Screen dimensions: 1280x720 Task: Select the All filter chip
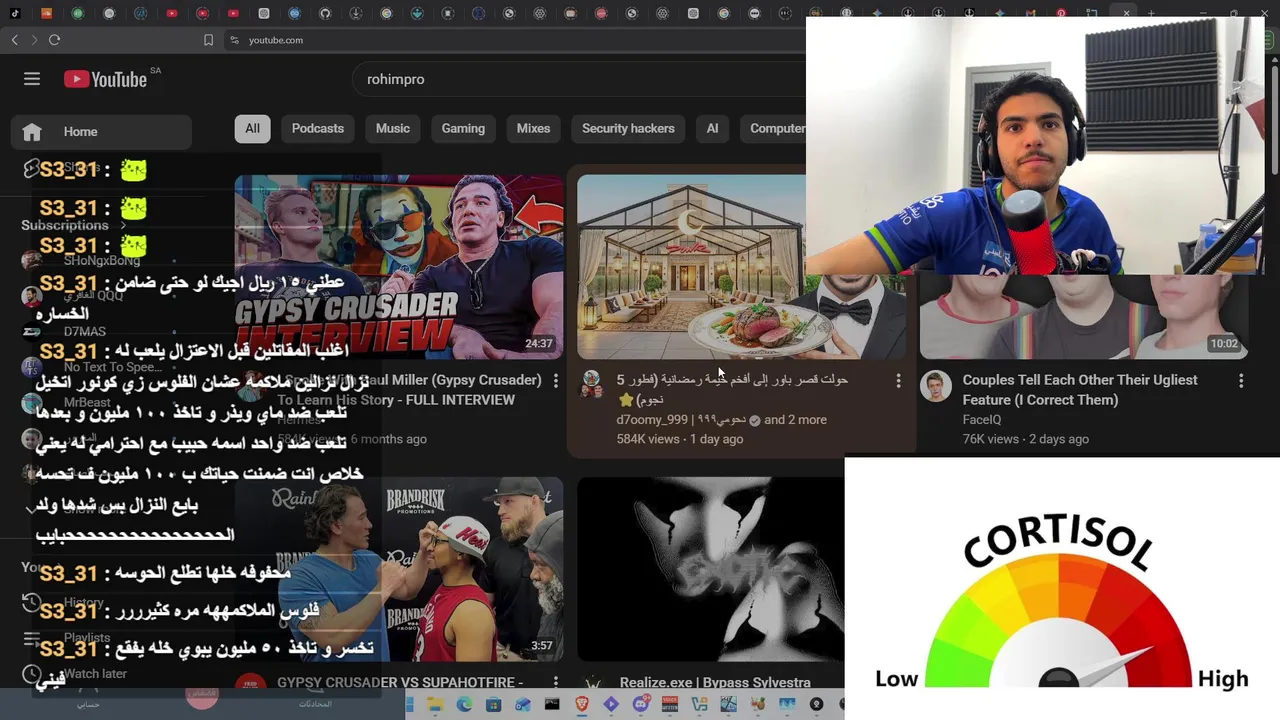[x=252, y=128]
